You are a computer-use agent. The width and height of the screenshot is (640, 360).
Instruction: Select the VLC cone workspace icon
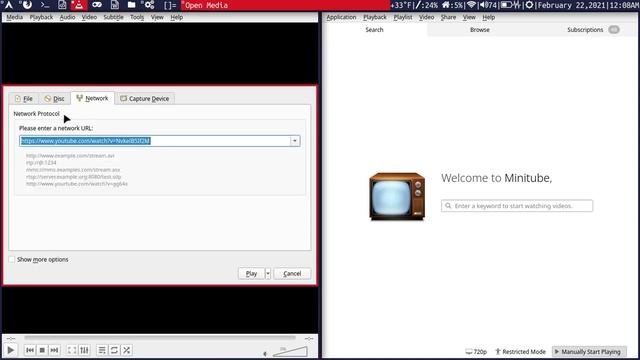click(79, 5)
